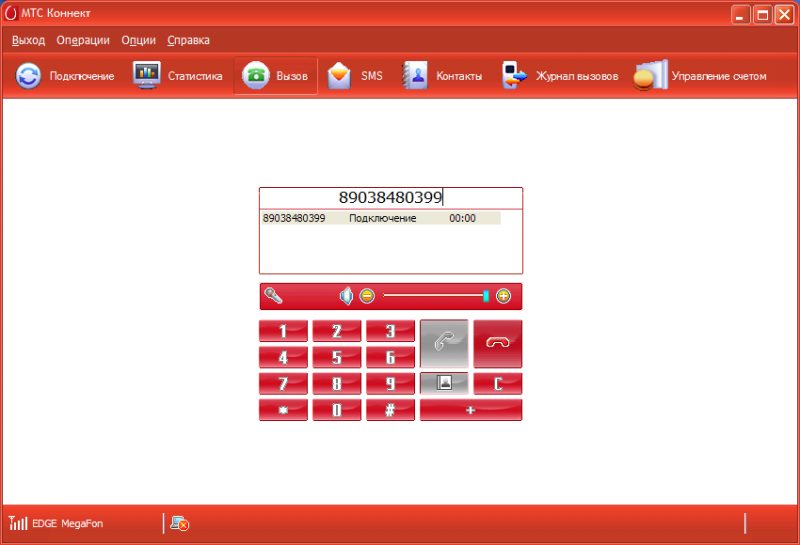
Task: Dial digit 0 on keypad
Action: click(x=337, y=410)
